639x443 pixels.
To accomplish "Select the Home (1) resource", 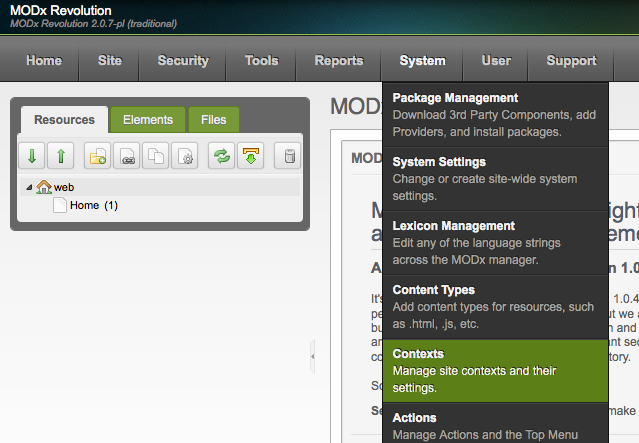I will (94, 205).
